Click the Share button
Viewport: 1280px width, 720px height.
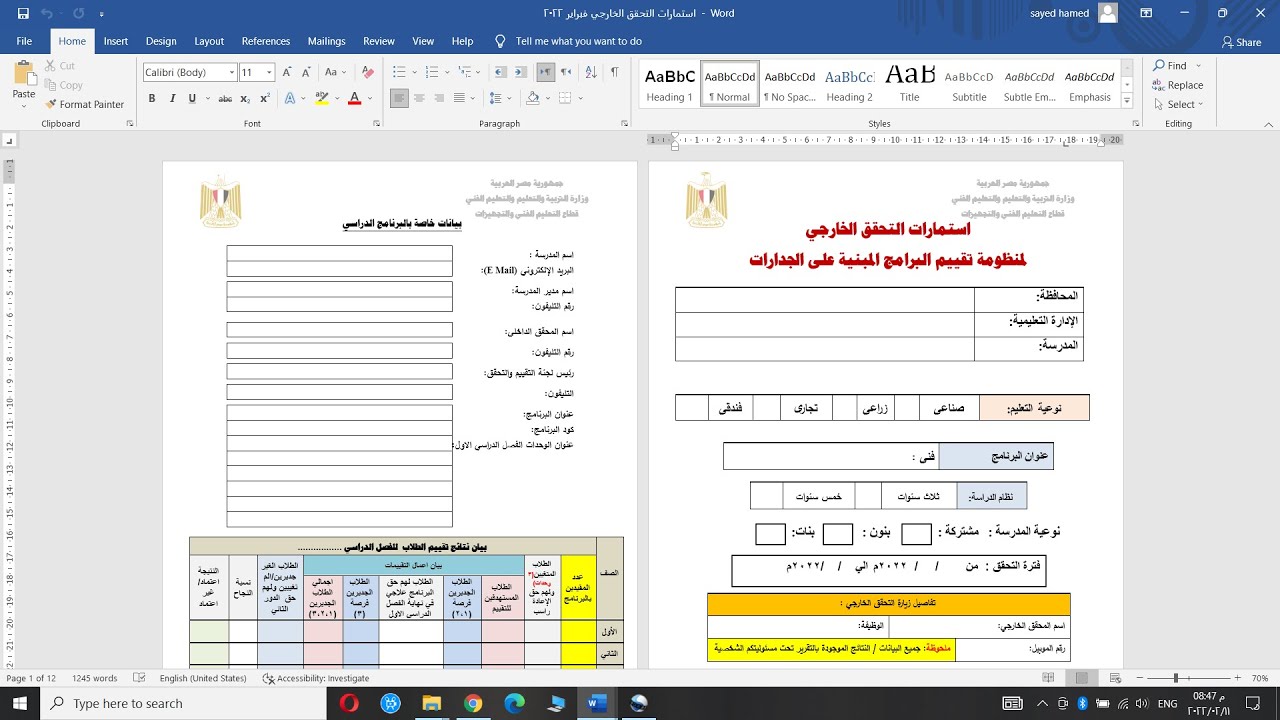(1241, 42)
